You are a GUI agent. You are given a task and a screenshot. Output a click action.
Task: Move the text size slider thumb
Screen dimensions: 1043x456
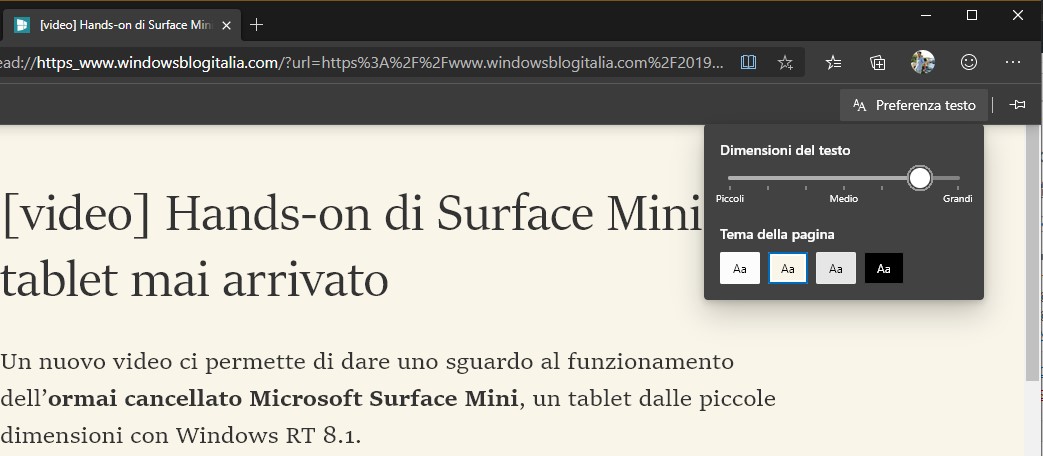(920, 178)
